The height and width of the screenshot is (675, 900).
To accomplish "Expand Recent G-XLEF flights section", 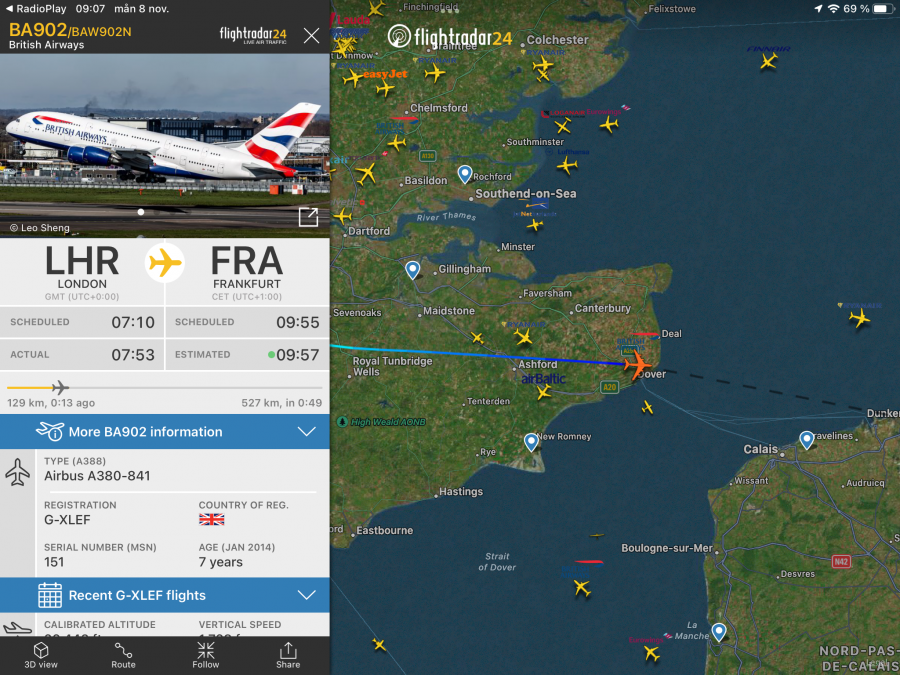I will pyautogui.click(x=165, y=595).
